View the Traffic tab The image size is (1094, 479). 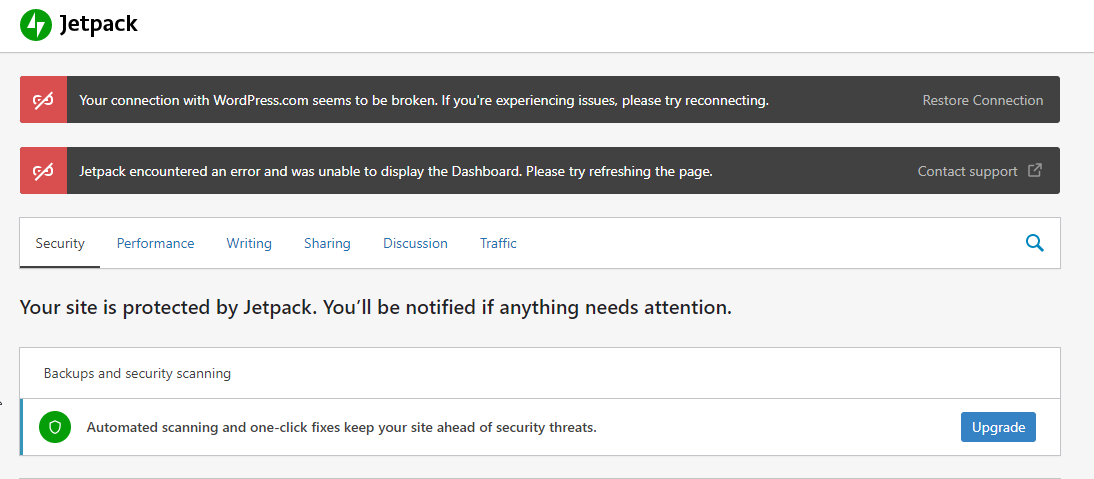498,243
